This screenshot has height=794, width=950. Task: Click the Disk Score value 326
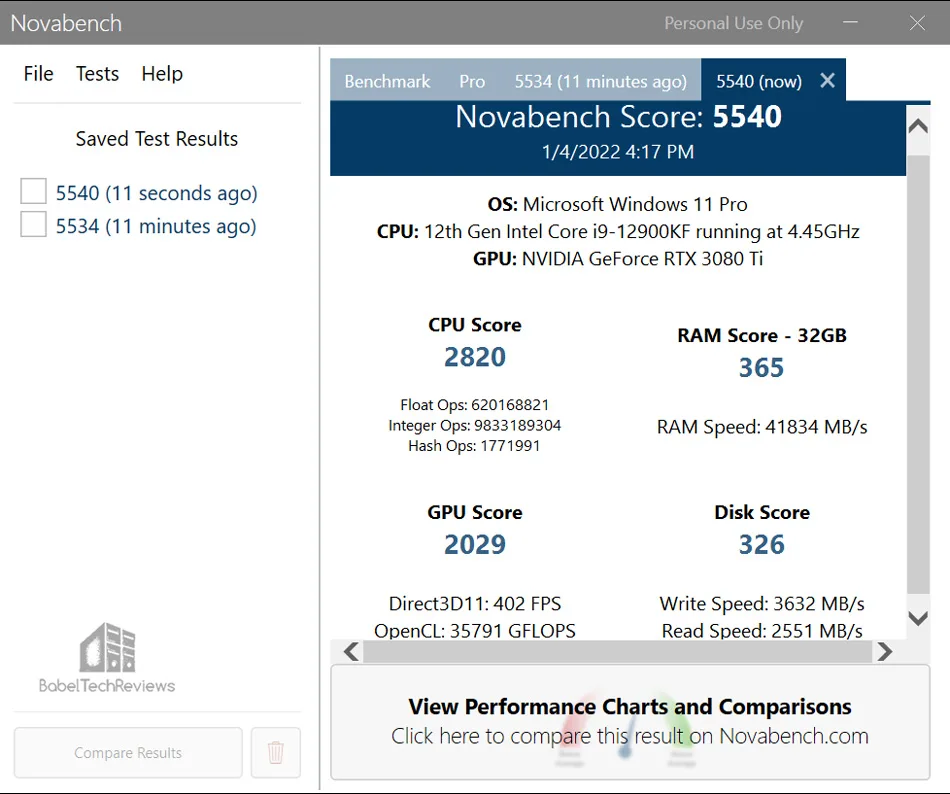pyautogui.click(x=762, y=544)
